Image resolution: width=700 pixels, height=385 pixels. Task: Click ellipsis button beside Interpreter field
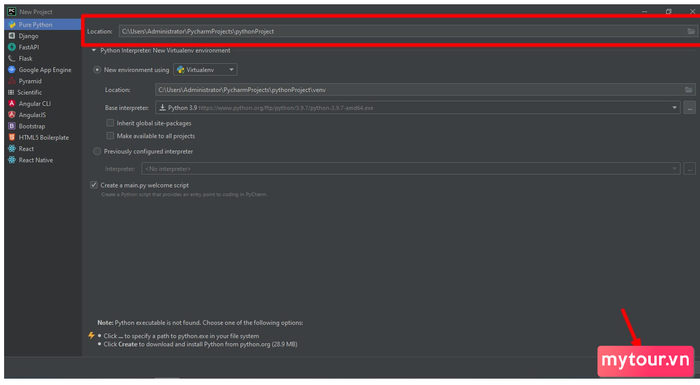pyautogui.click(x=689, y=169)
